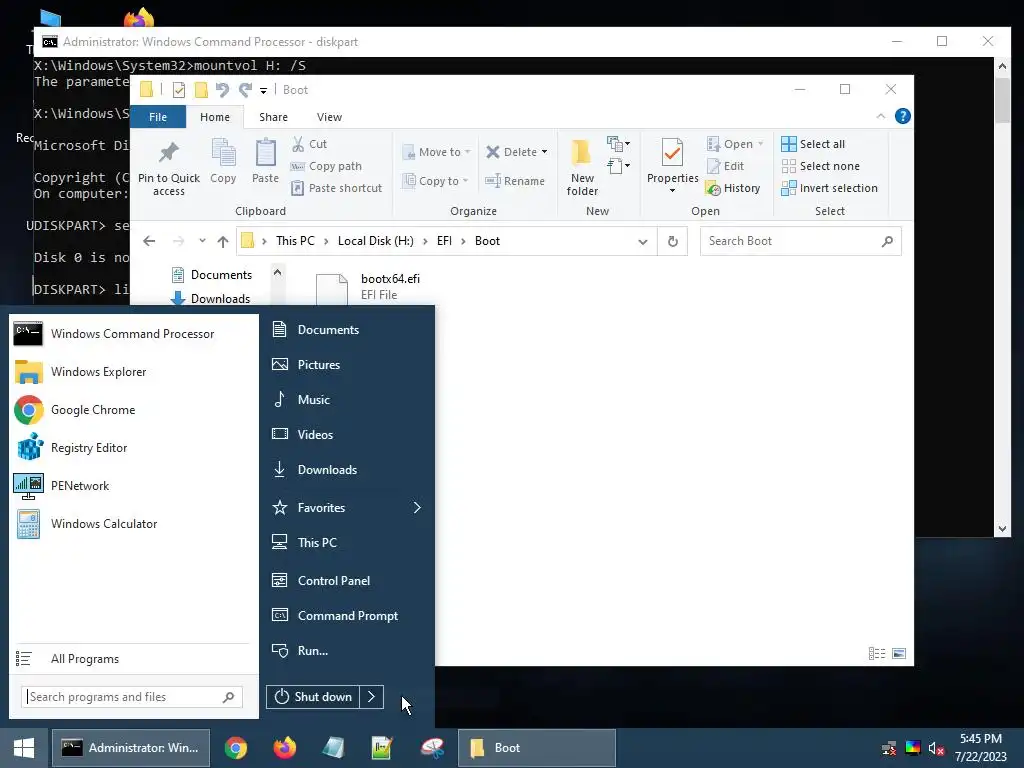1024x768 pixels.
Task: Click the Edit button in Open group
Action: click(726, 166)
